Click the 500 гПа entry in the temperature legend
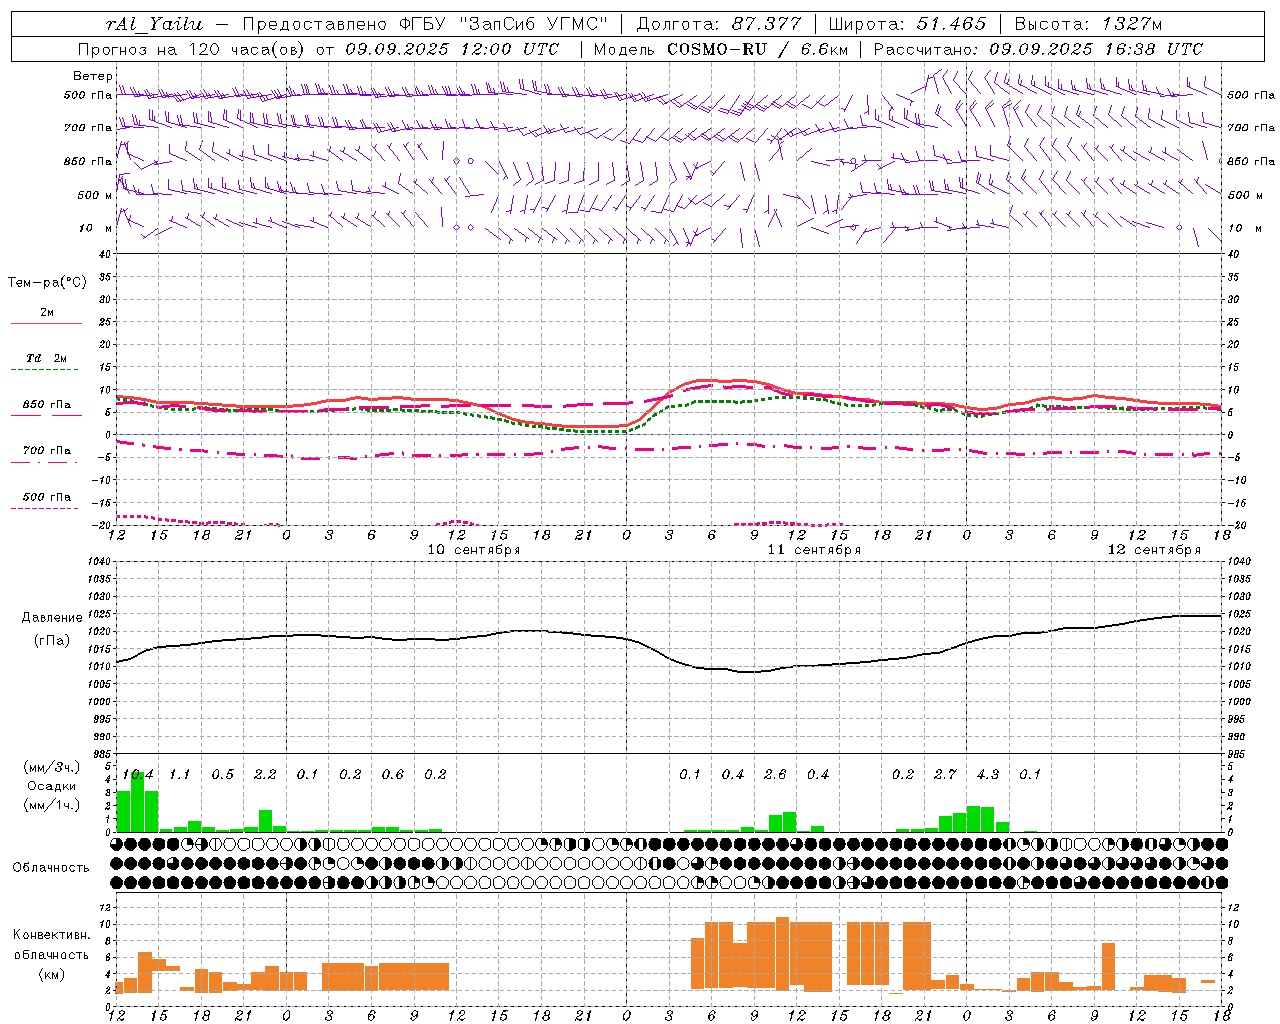The image size is (1280, 1024). click(x=46, y=497)
